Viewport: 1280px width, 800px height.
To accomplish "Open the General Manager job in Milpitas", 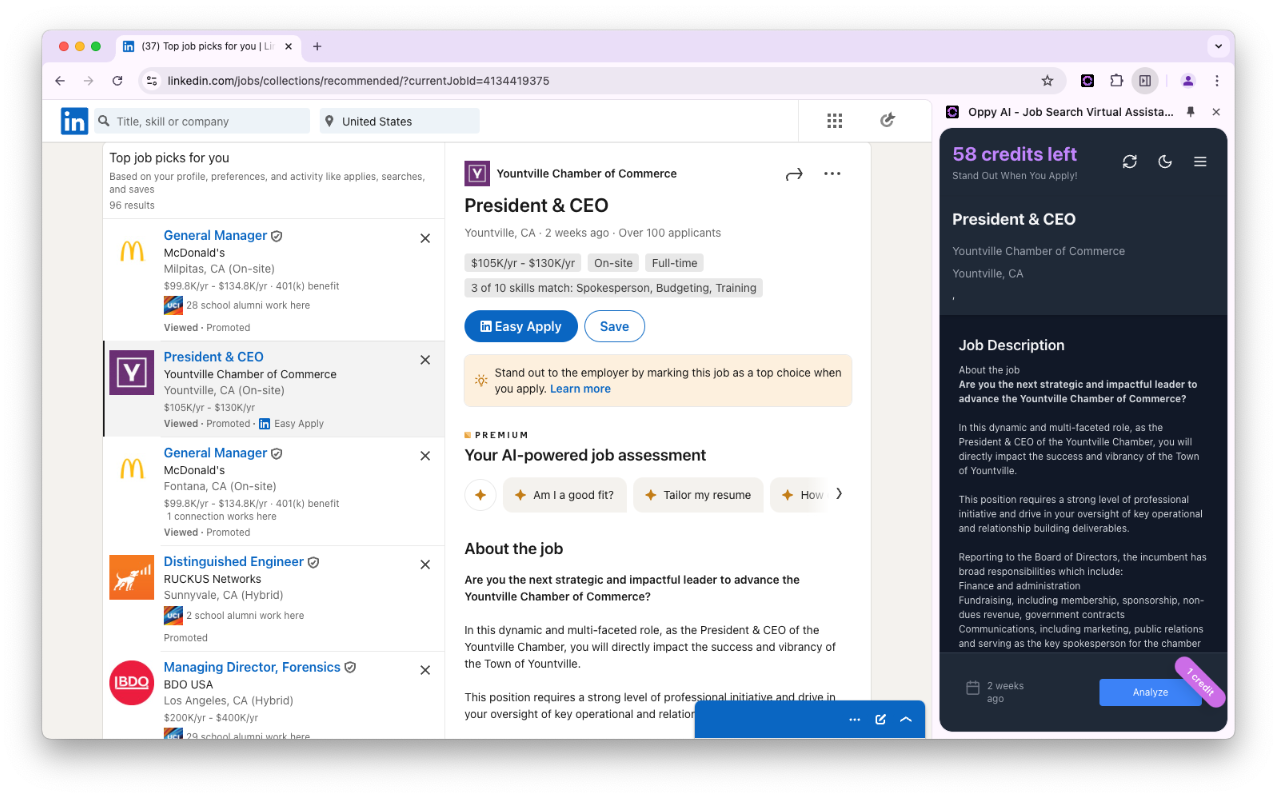I will [215, 236].
